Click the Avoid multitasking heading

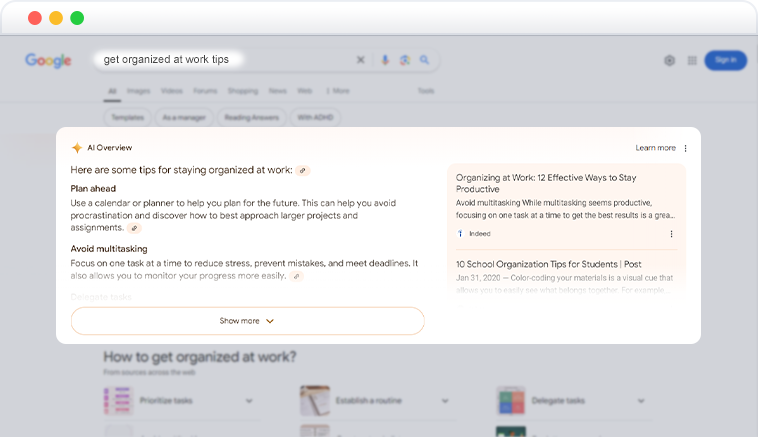point(109,249)
